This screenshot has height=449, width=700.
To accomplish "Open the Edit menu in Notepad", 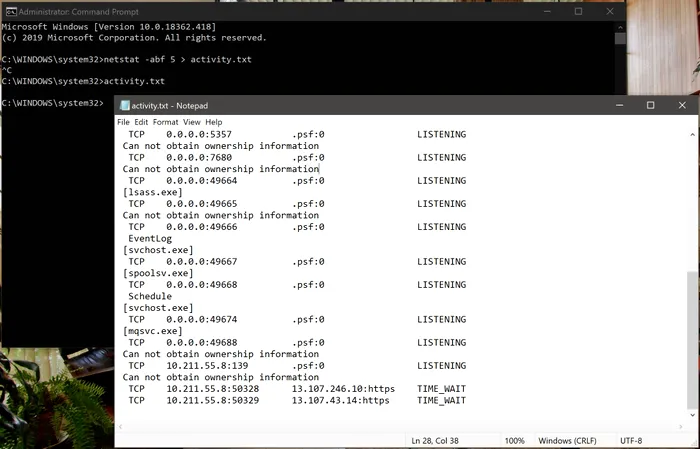I will (x=142, y=122).
